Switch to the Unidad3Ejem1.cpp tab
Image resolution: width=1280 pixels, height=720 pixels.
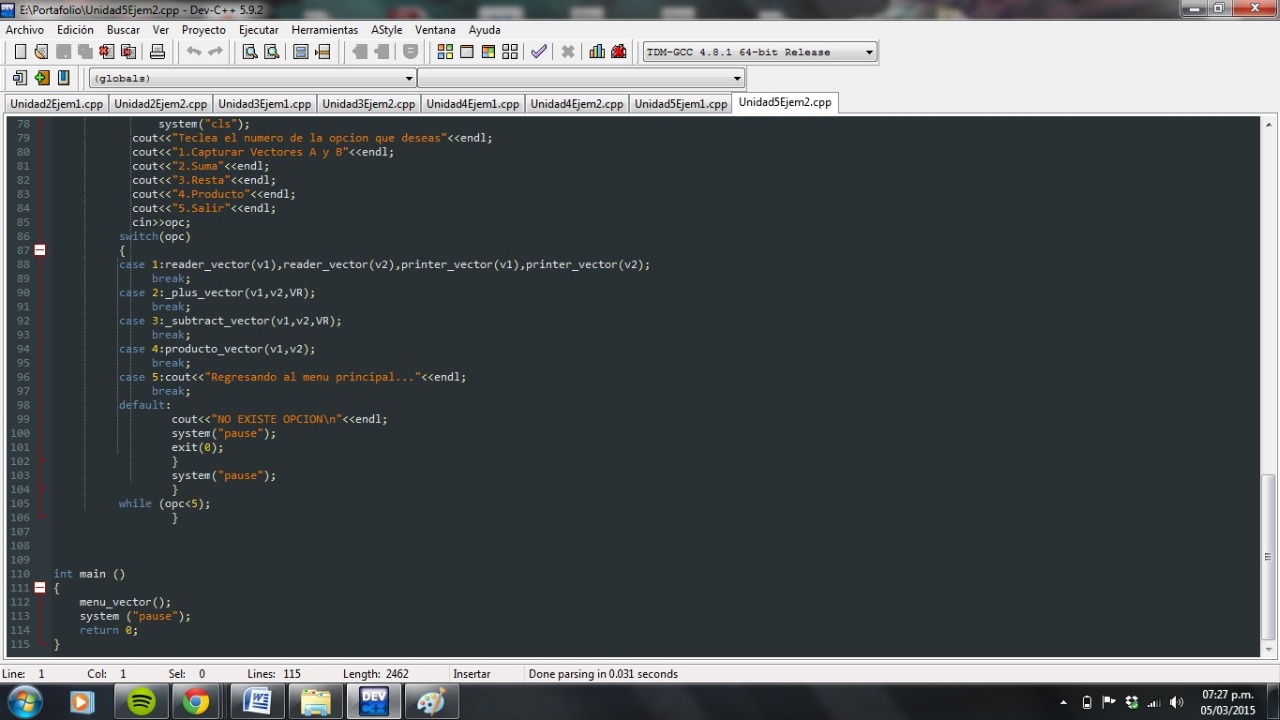(x=264, y=104)
